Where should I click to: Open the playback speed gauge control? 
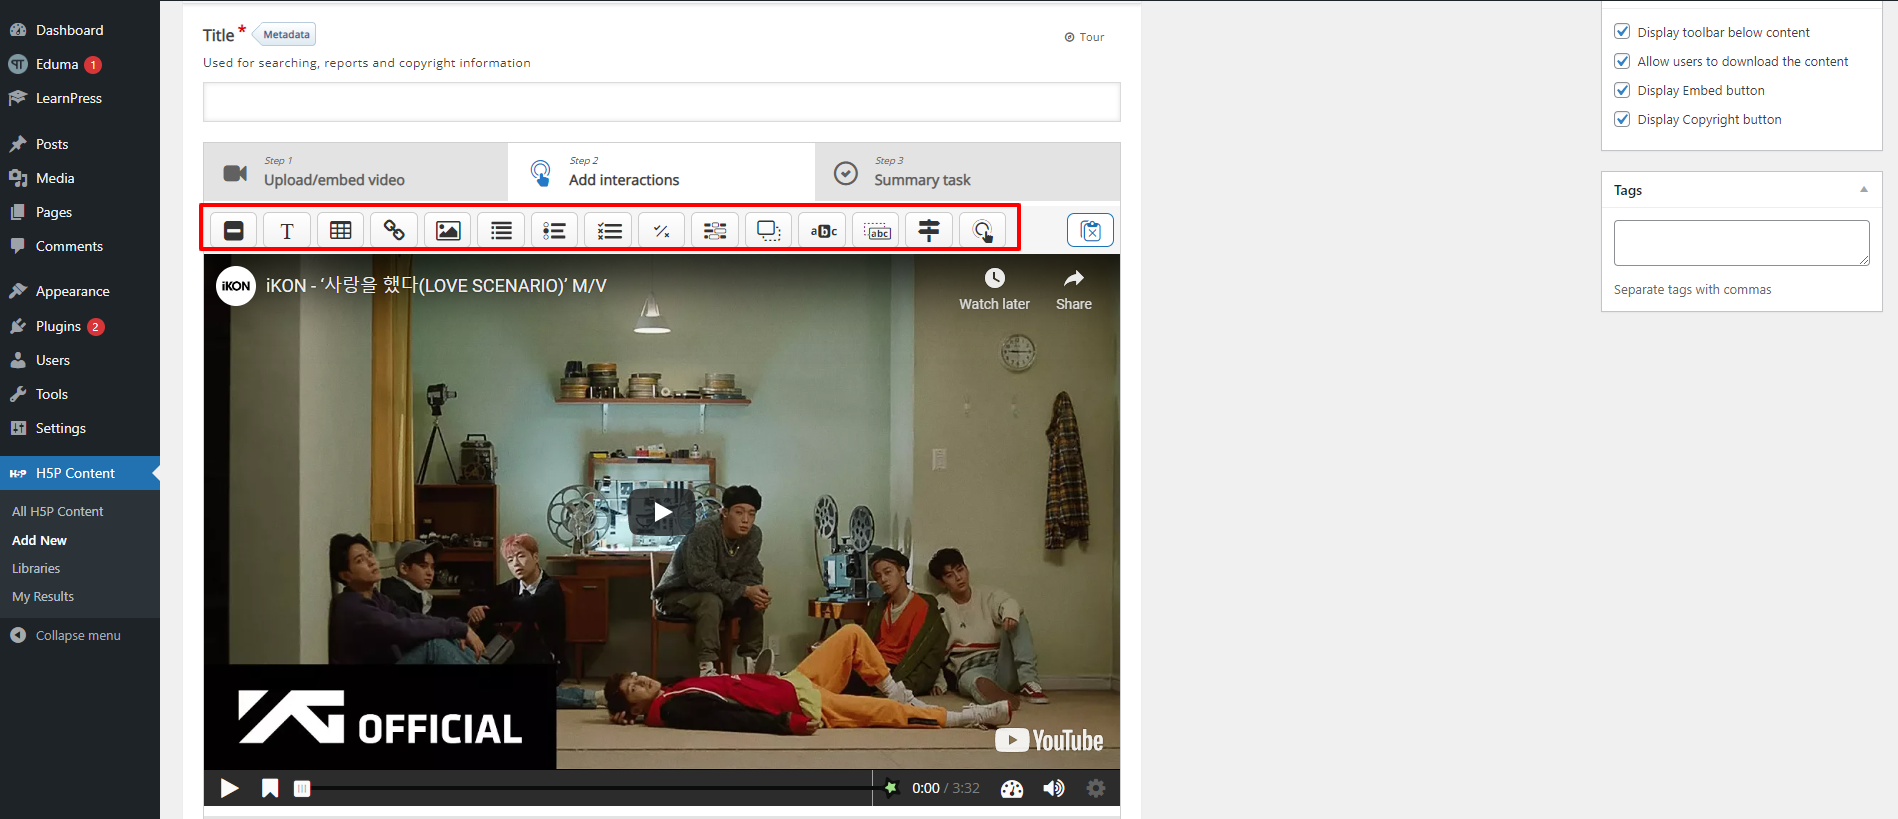[x=1012, y=788]
